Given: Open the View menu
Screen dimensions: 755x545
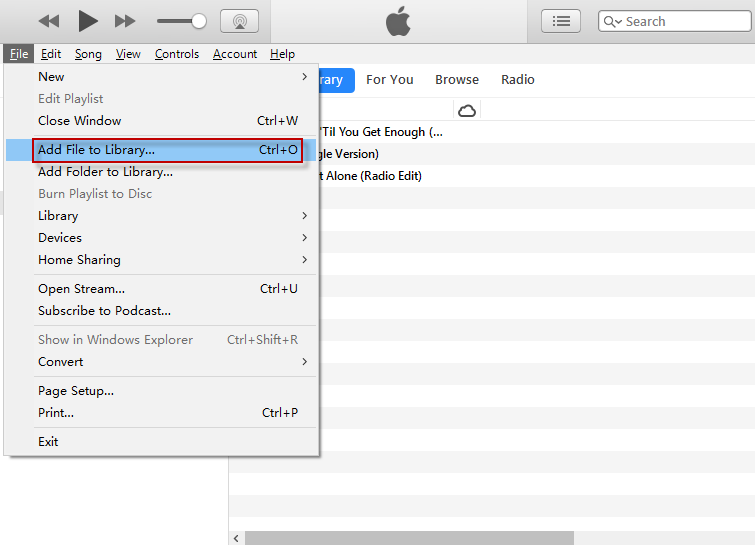Looking at the screenshot, I should [x=128, y=54].
